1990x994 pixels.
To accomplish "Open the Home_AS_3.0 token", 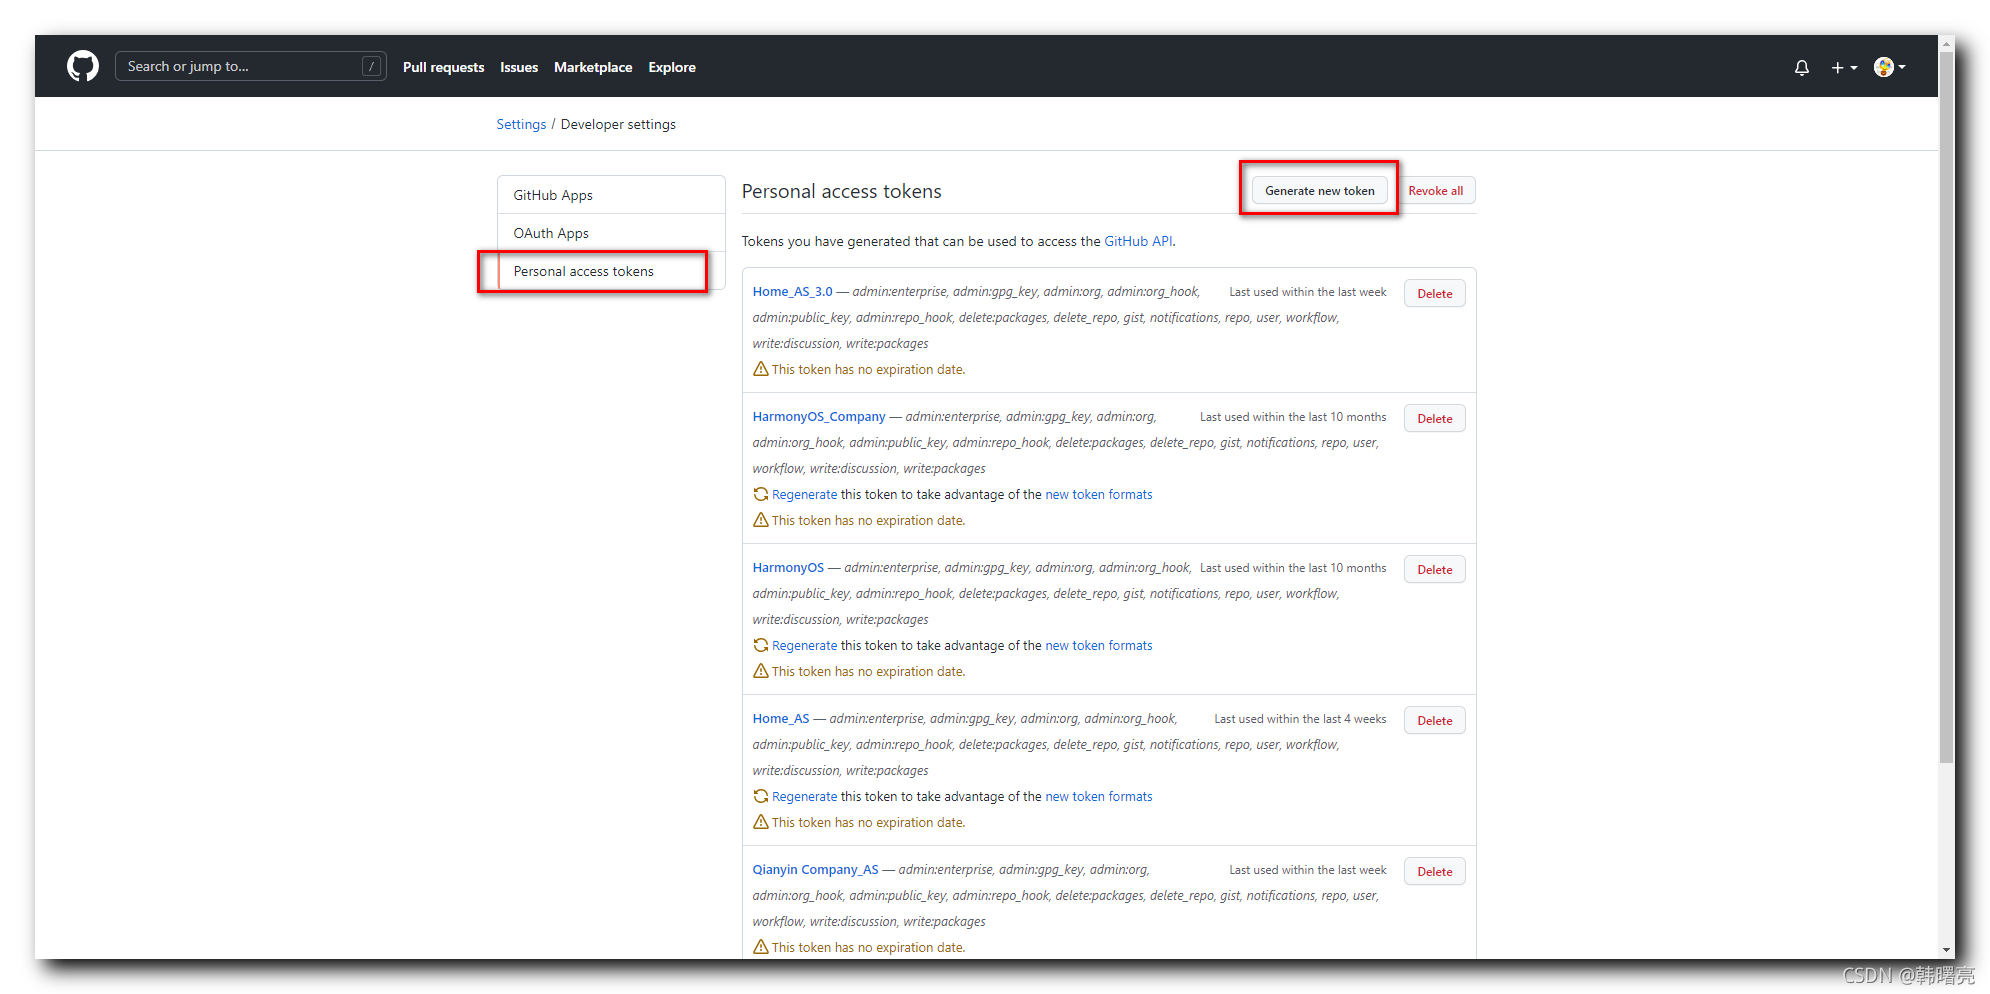I will pyautogui.click(x=792, y=291).
